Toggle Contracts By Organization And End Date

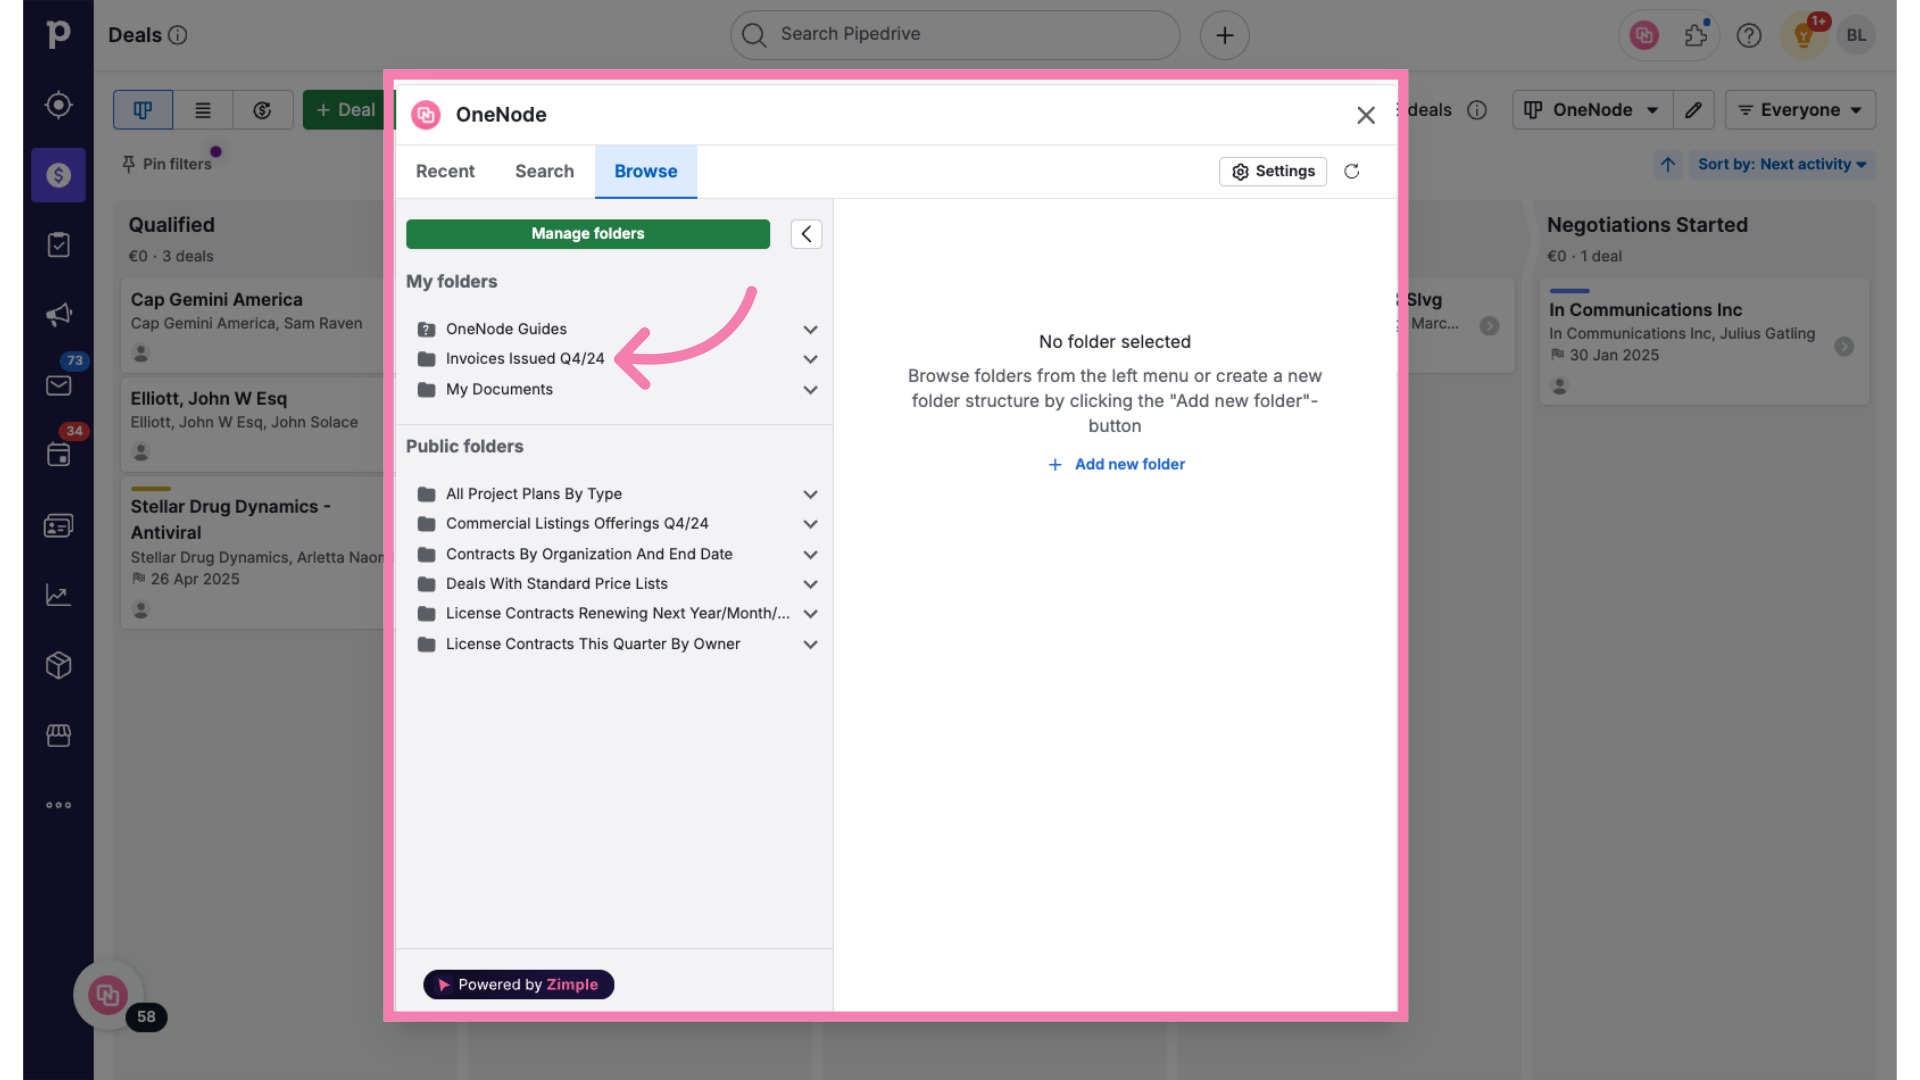[x=808, y=554]
